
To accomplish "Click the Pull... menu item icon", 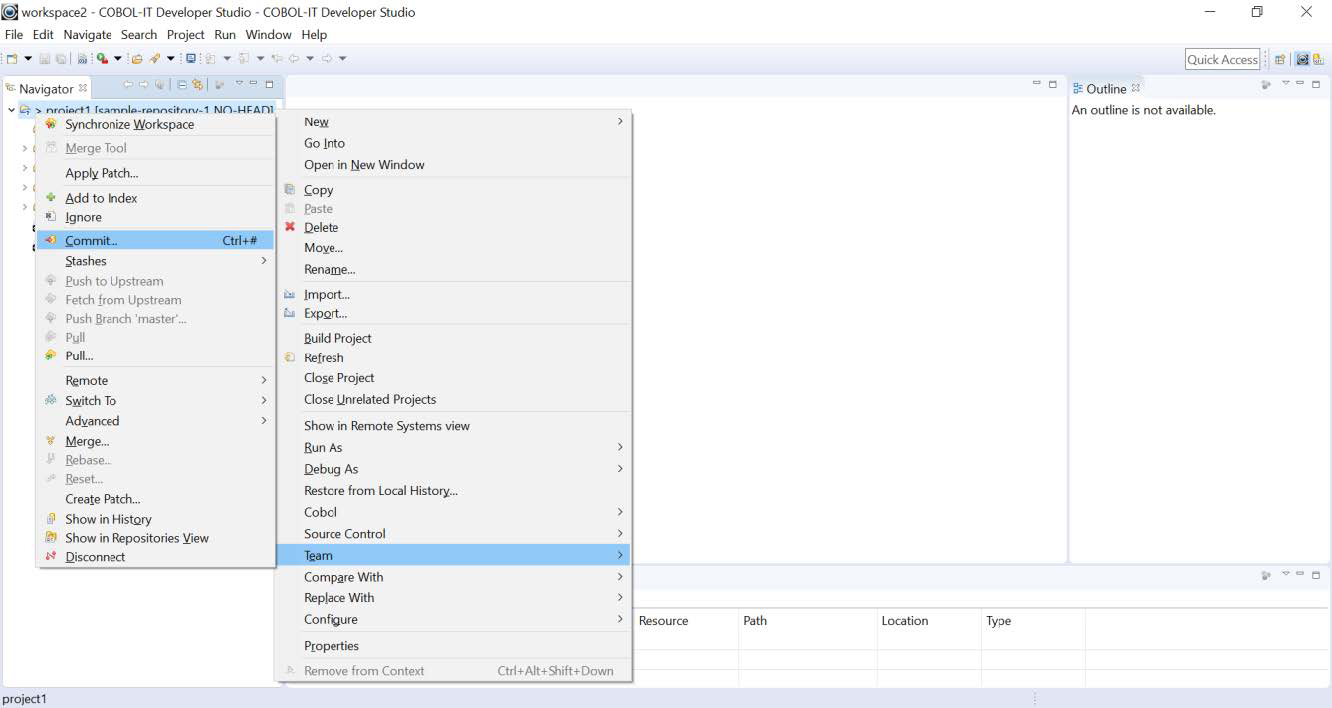I will 51,355.
